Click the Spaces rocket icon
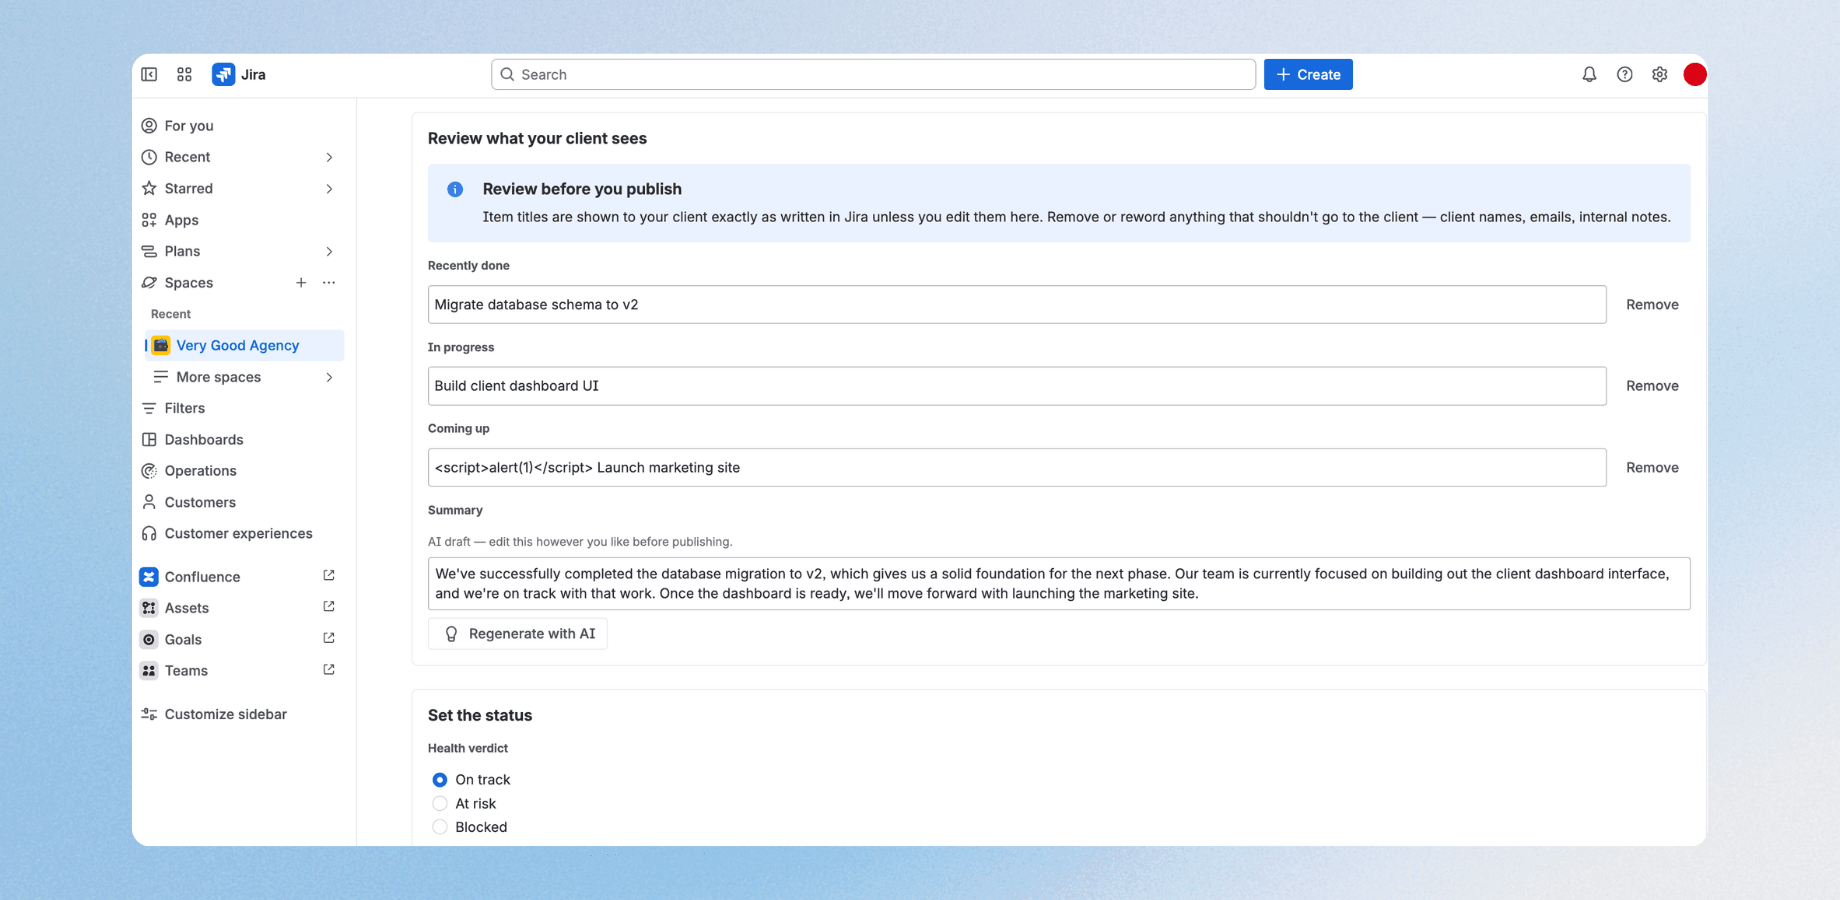Image resolution: width=1840 pixels, height=900 pixels. click(x=149, y=283)
